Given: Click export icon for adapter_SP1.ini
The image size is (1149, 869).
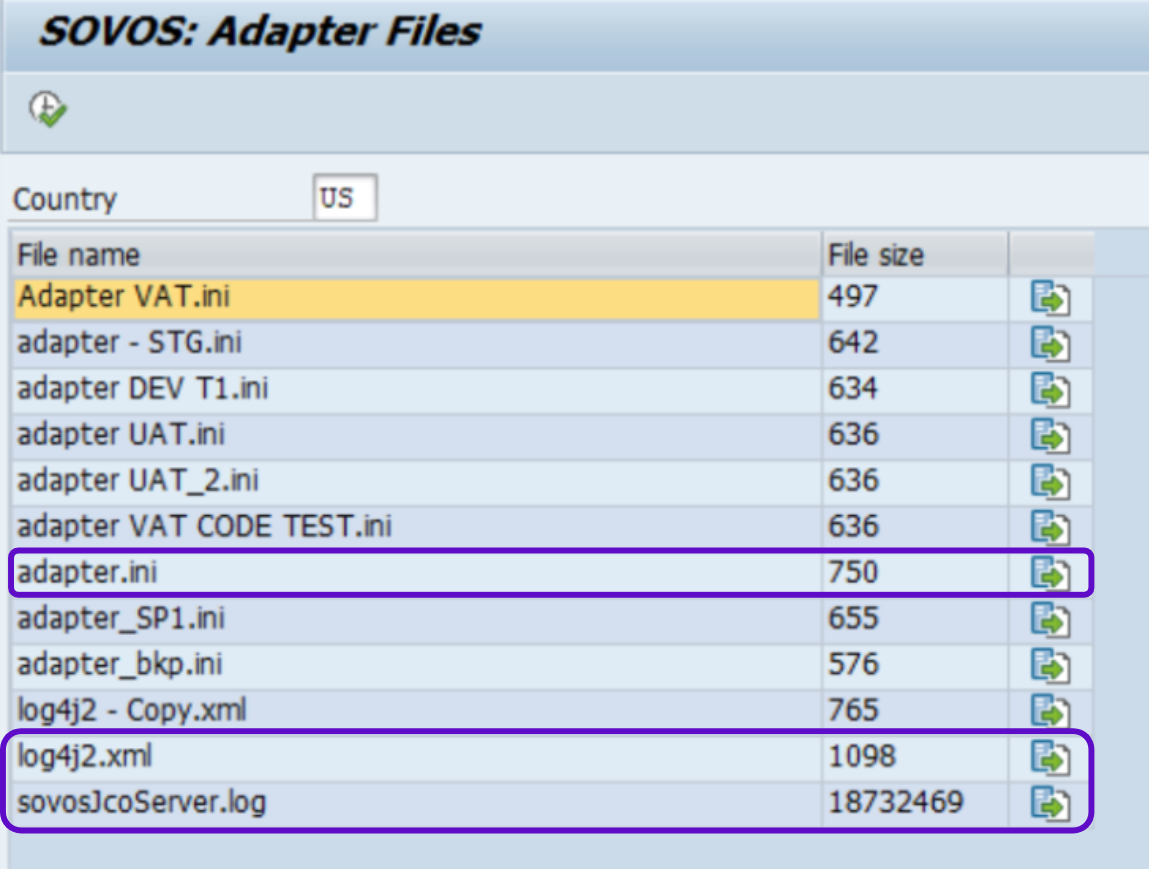Looking at the screenshot, I should [x=1050, y=620].
